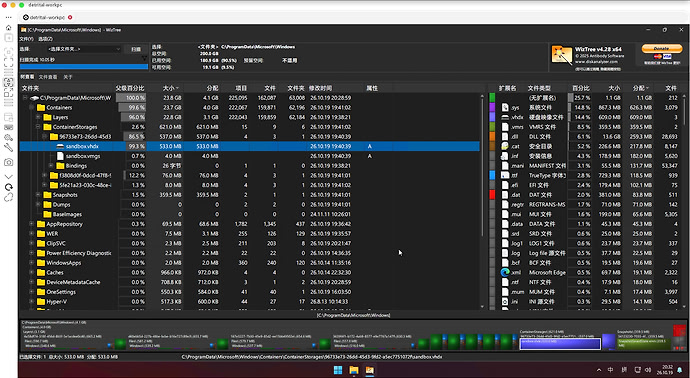Screen dimensions: 690x378
Task: Click the three-dots menu in the remote sidebar
Action: [x=8, y=17]
